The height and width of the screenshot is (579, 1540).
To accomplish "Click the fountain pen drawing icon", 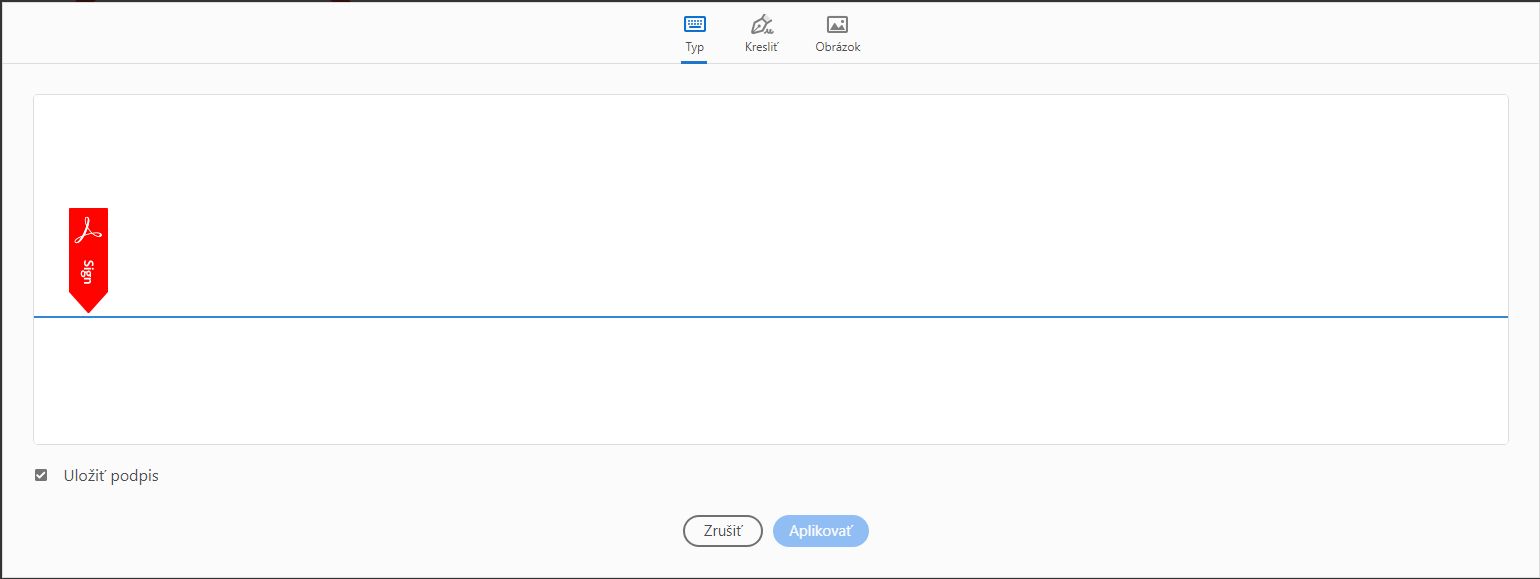I will 762,24.
